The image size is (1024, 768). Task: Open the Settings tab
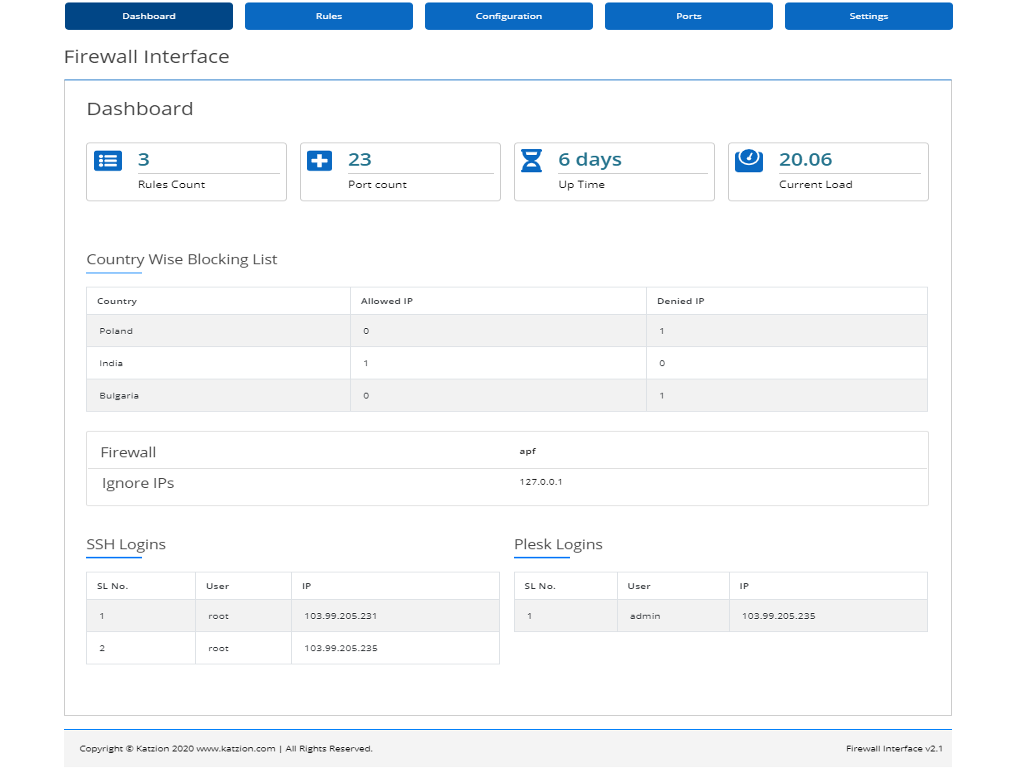pyautogui.click(x=869, y=16)
